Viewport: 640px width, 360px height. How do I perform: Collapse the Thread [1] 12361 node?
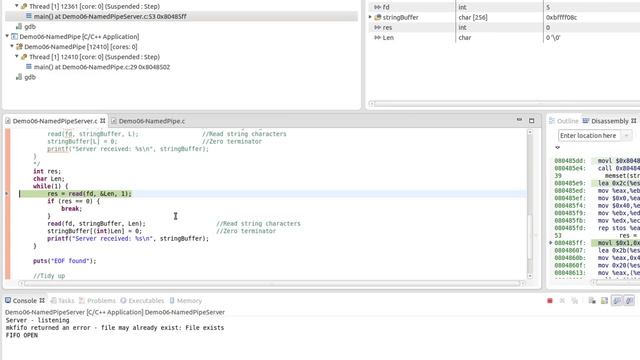tap(17, 6)
